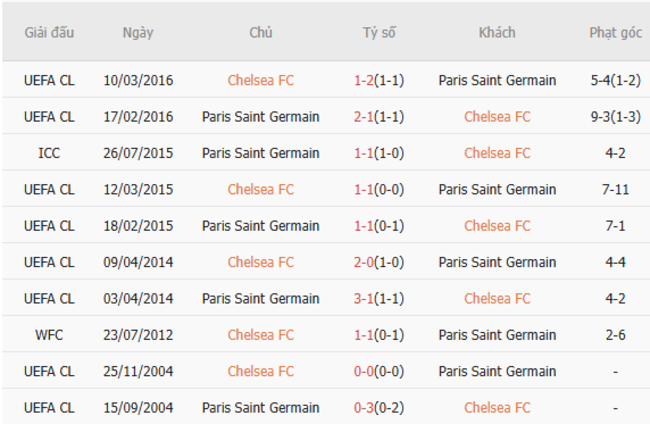Click the 1-2(1-1) score
This screenshot has width=650, height=424.
click(x=379, y=80)
